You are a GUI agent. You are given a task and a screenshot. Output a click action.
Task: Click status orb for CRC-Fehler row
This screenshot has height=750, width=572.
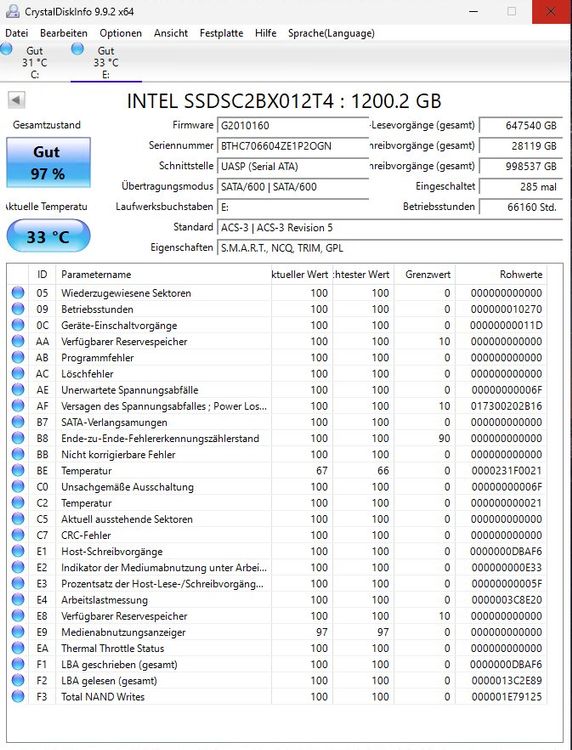pyautogui.click(x=18, y=535)
